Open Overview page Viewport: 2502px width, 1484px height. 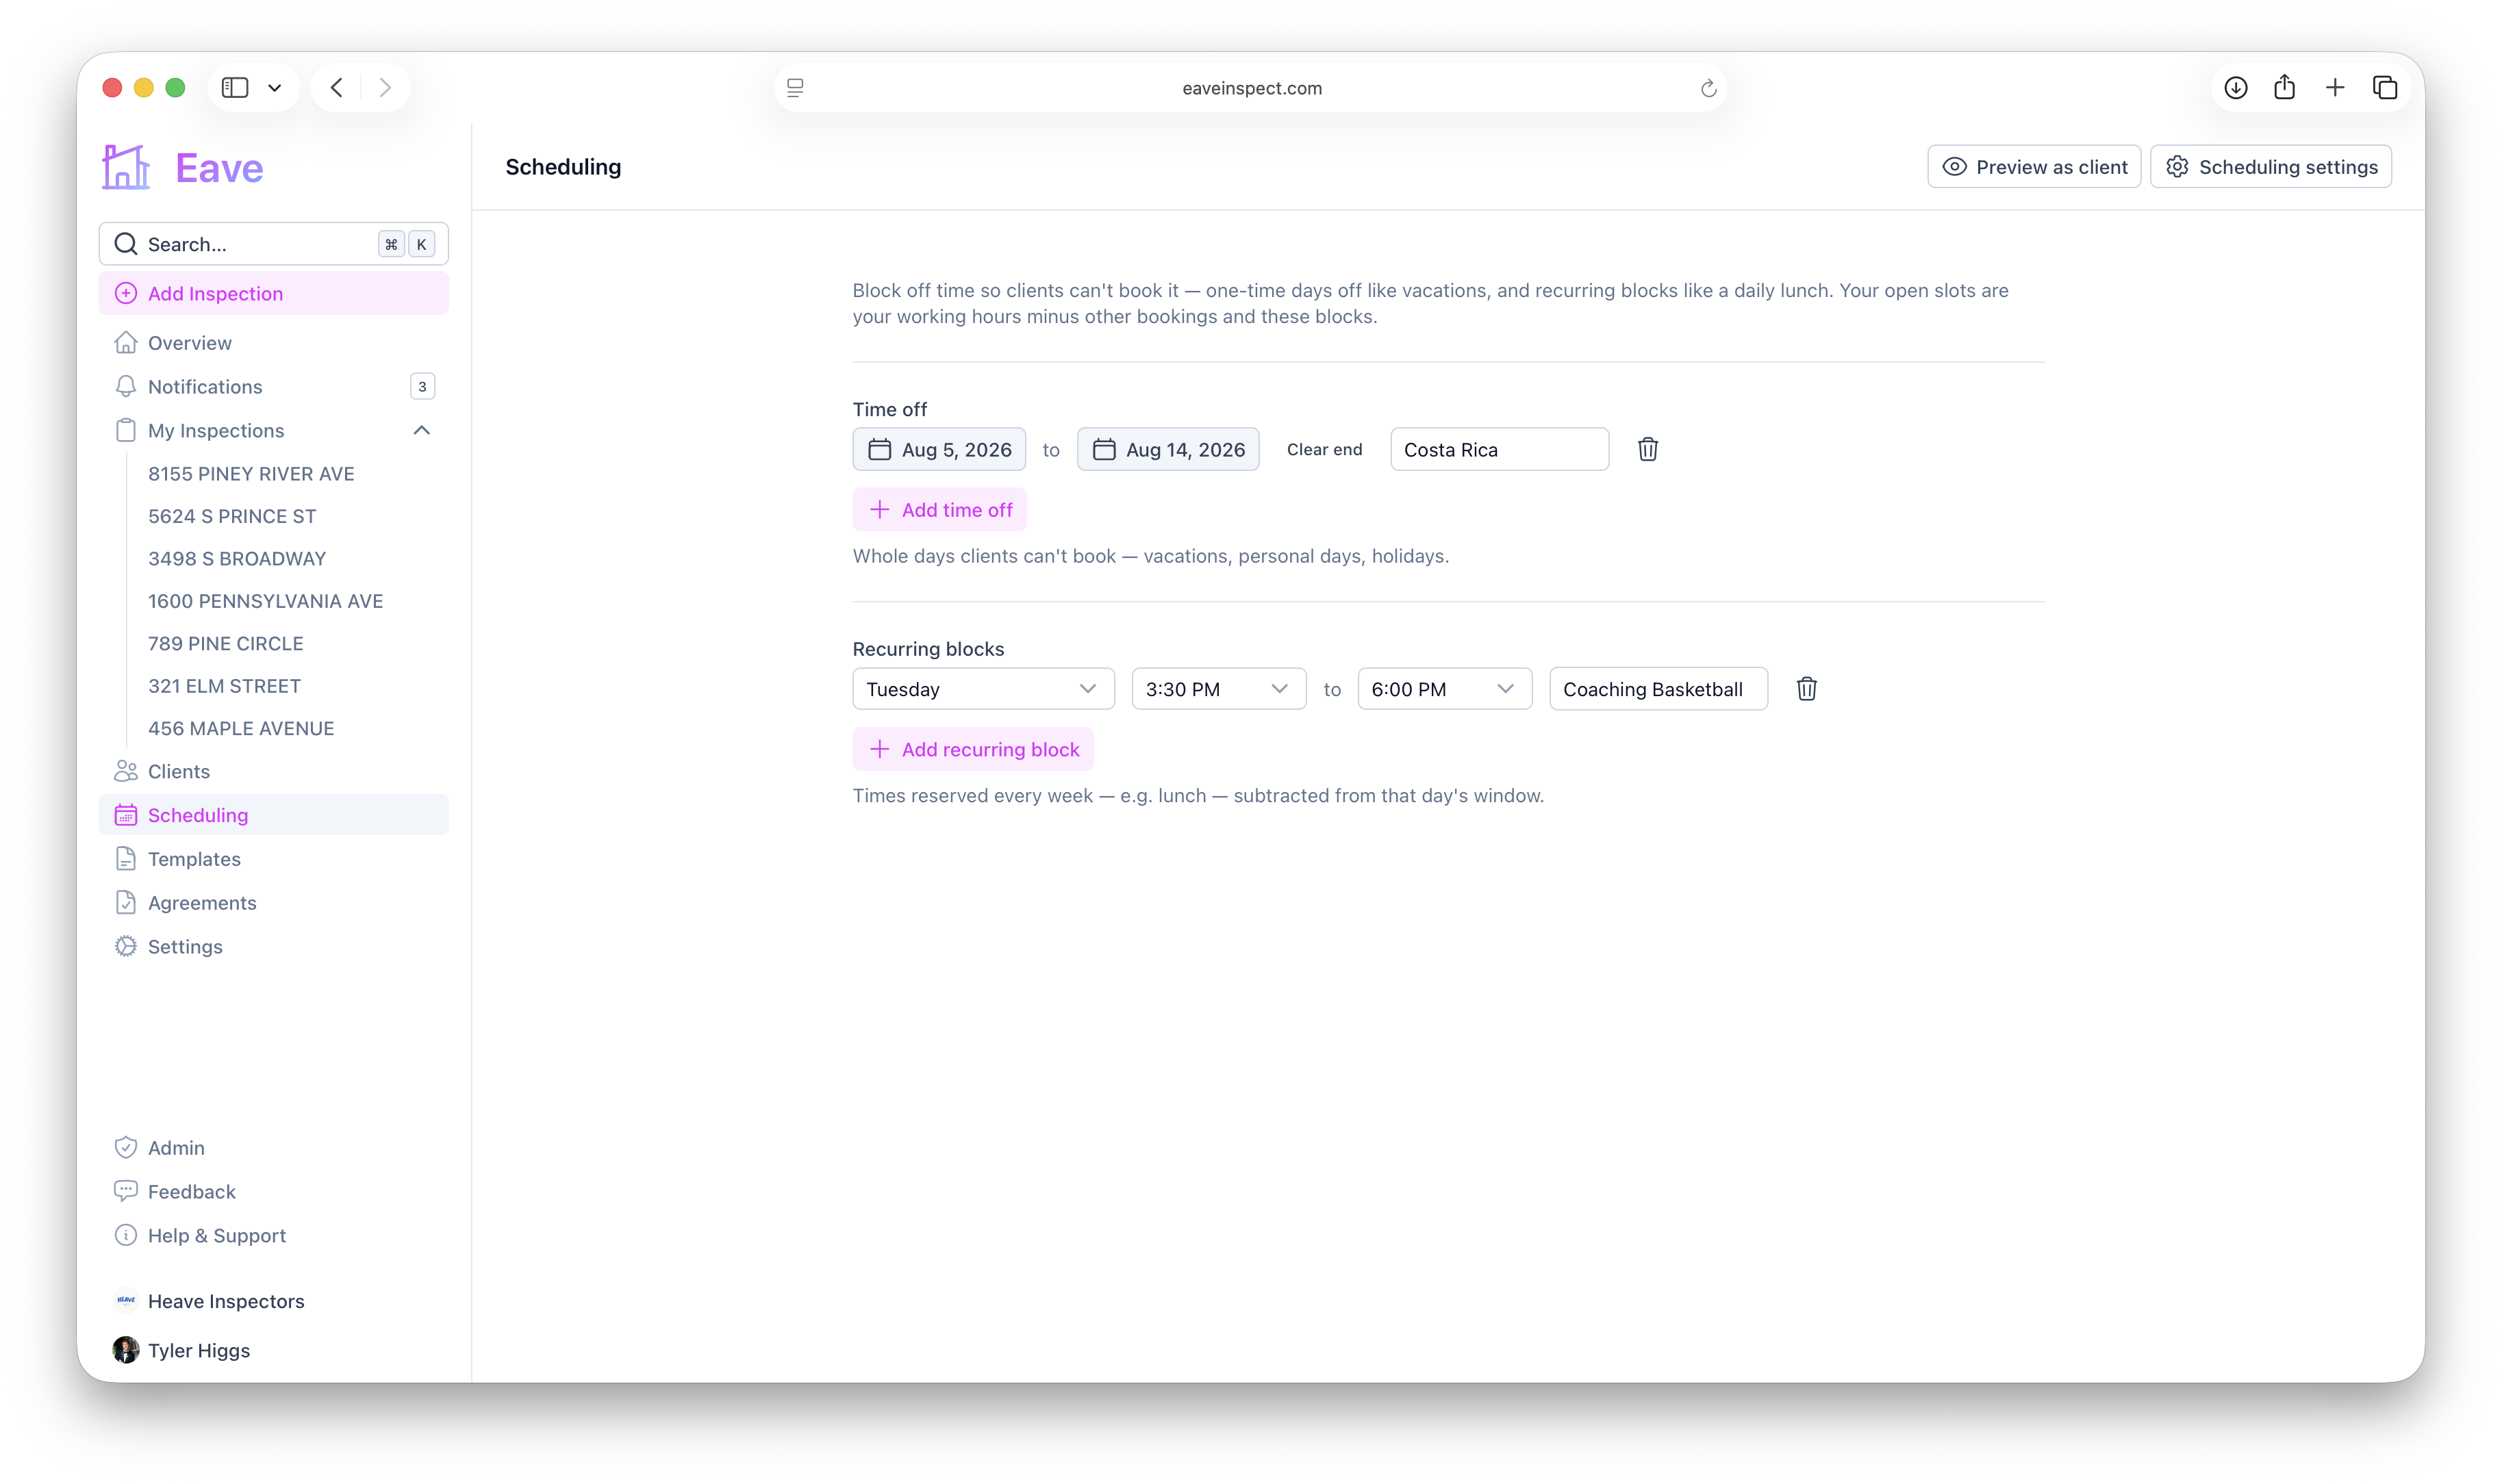(273, 343)
